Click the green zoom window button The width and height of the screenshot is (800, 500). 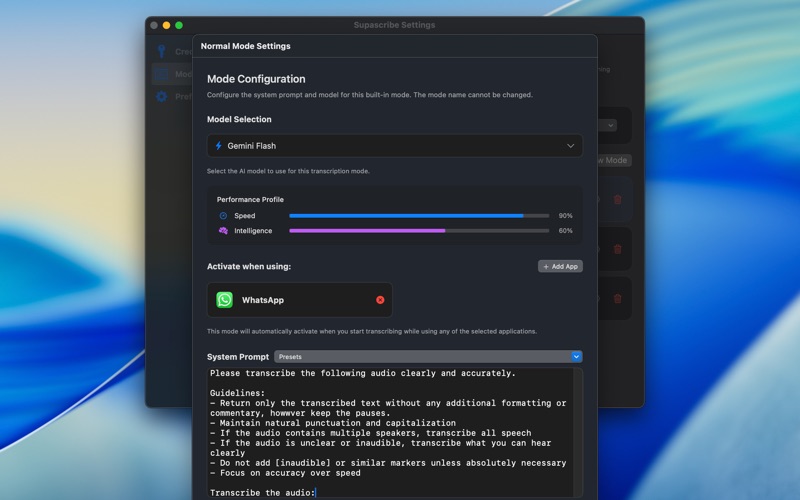pyautogui.click(x=179, y=25)
